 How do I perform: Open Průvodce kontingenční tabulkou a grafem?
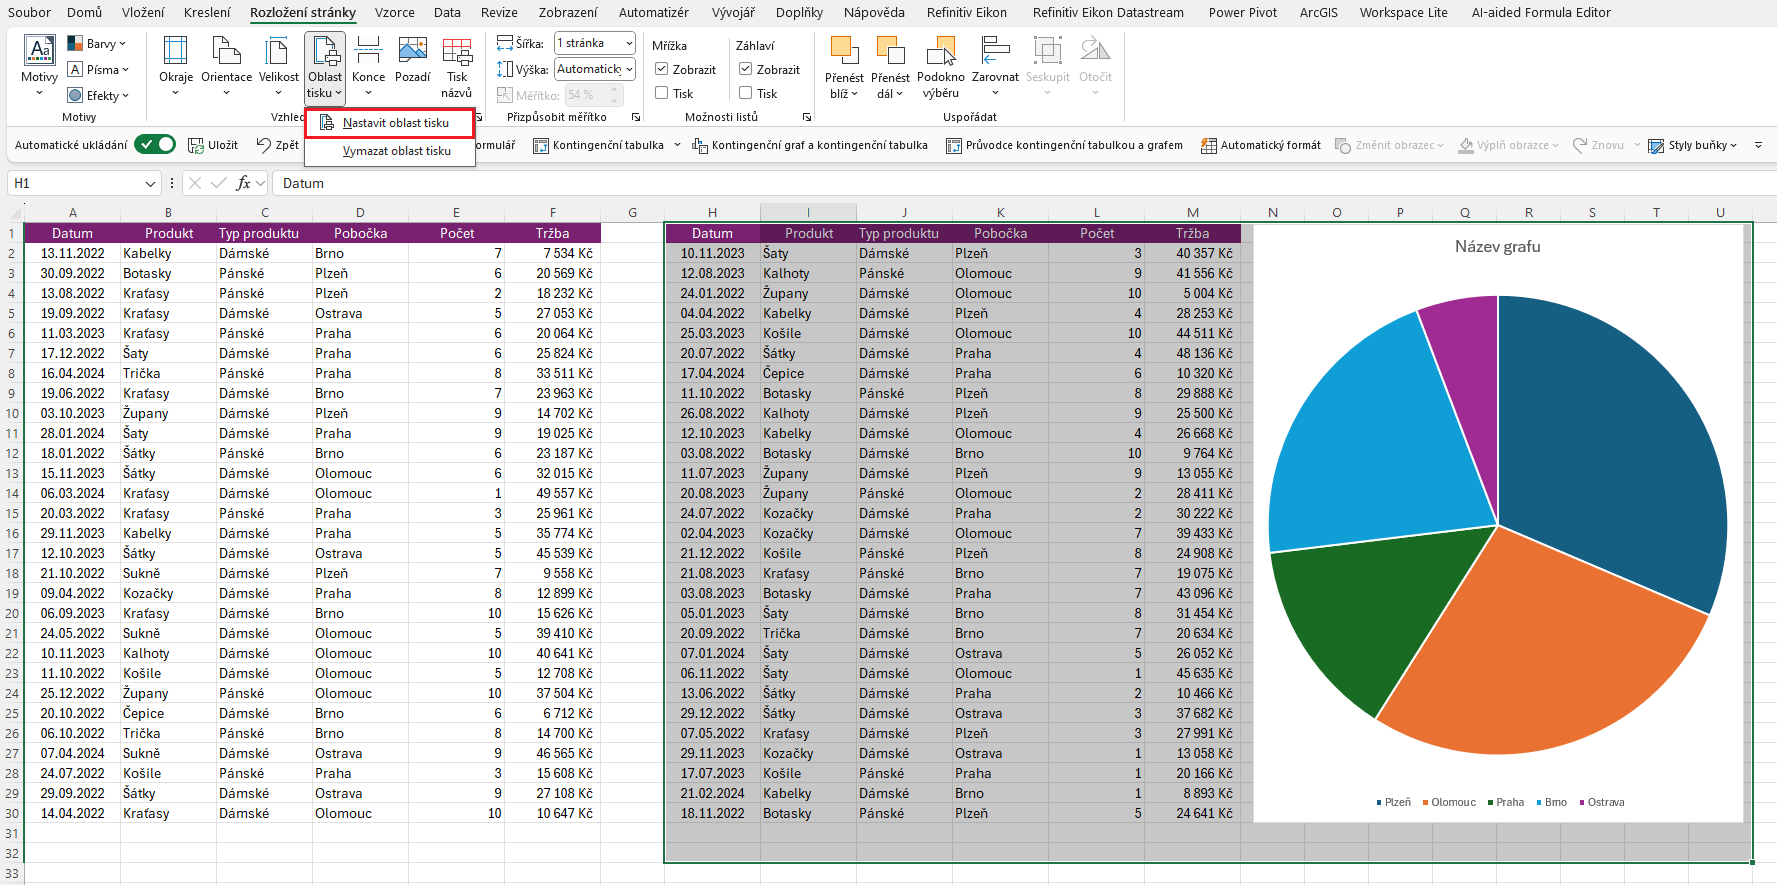1064,145
